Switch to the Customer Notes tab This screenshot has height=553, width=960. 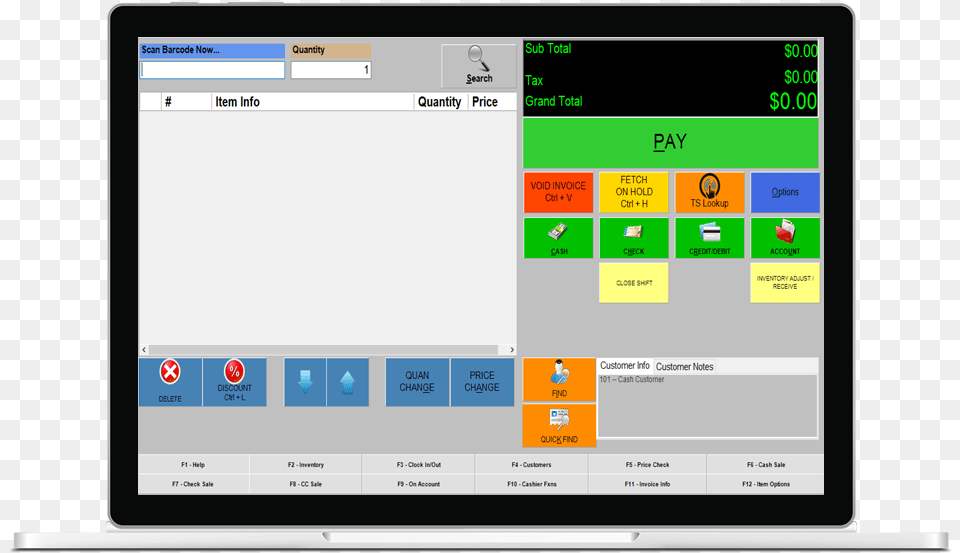tap(685, 367)
